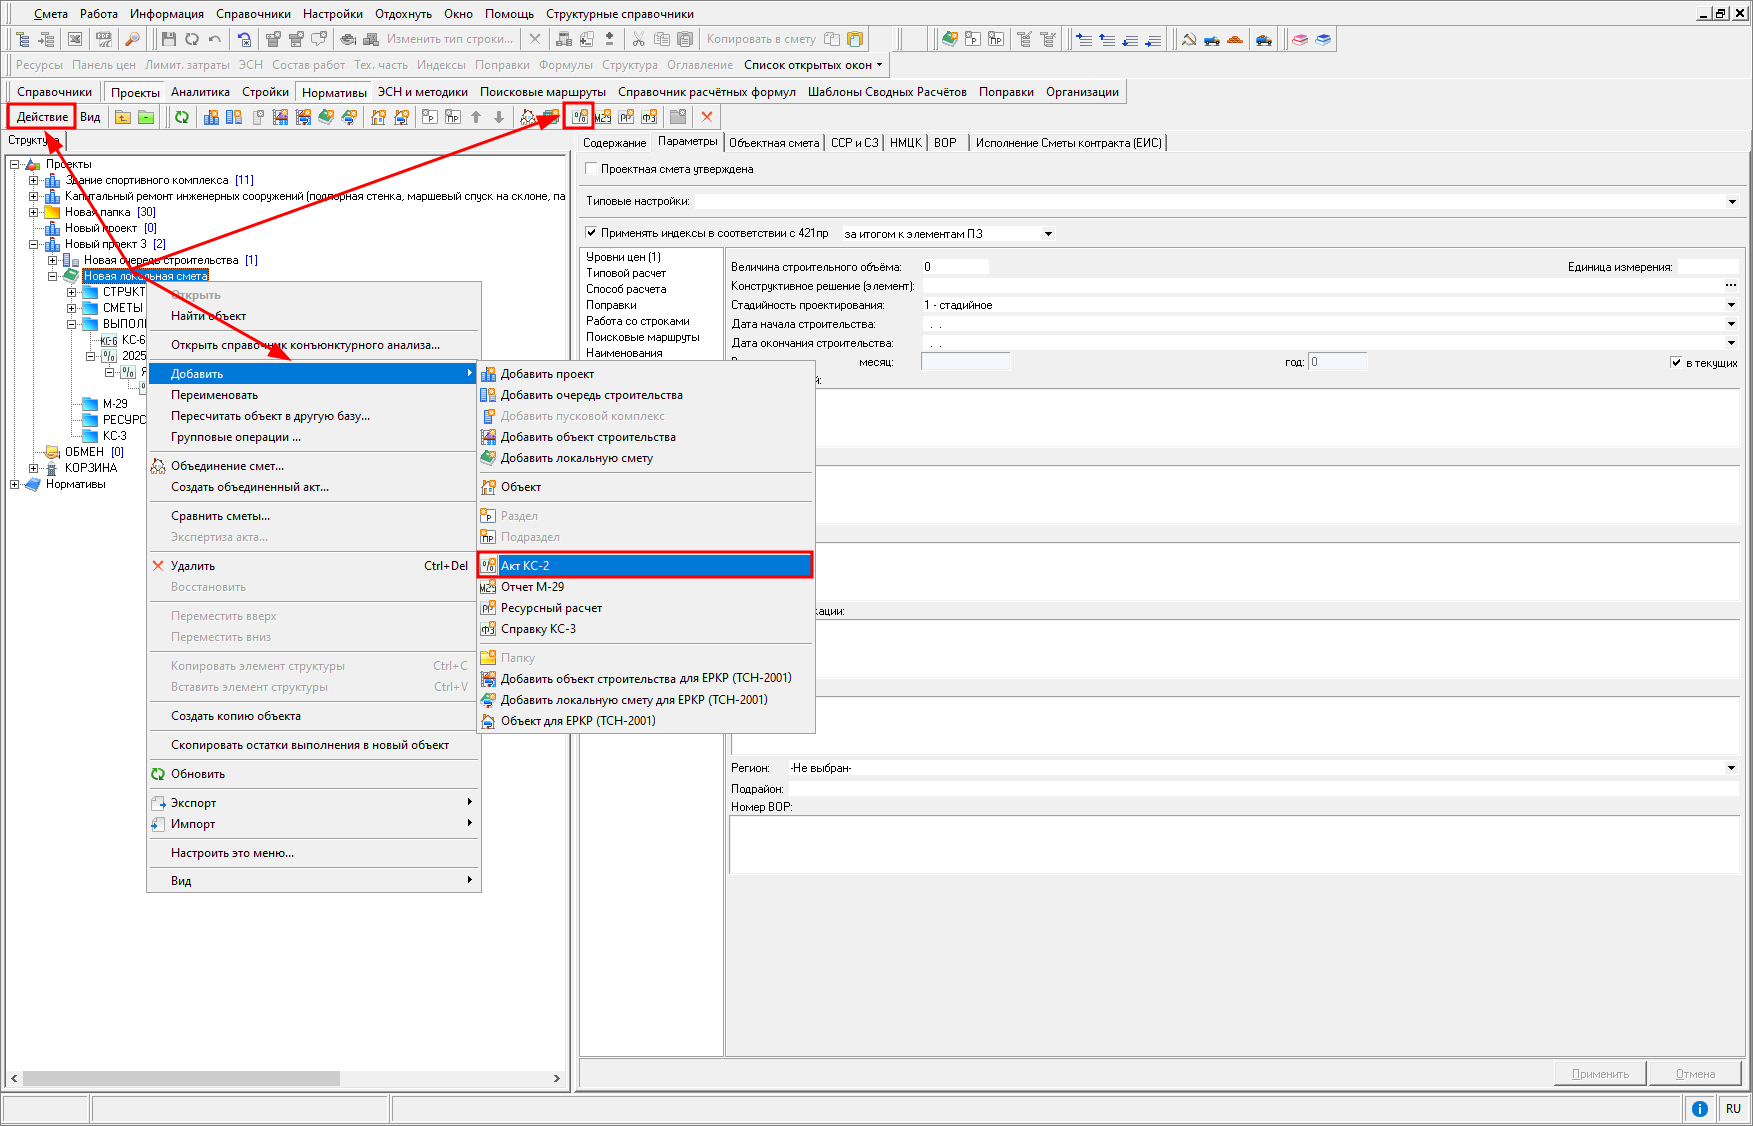Click the М-29 report toolbar icon
Screen dimensions: 1753x1126
point(602,117)
